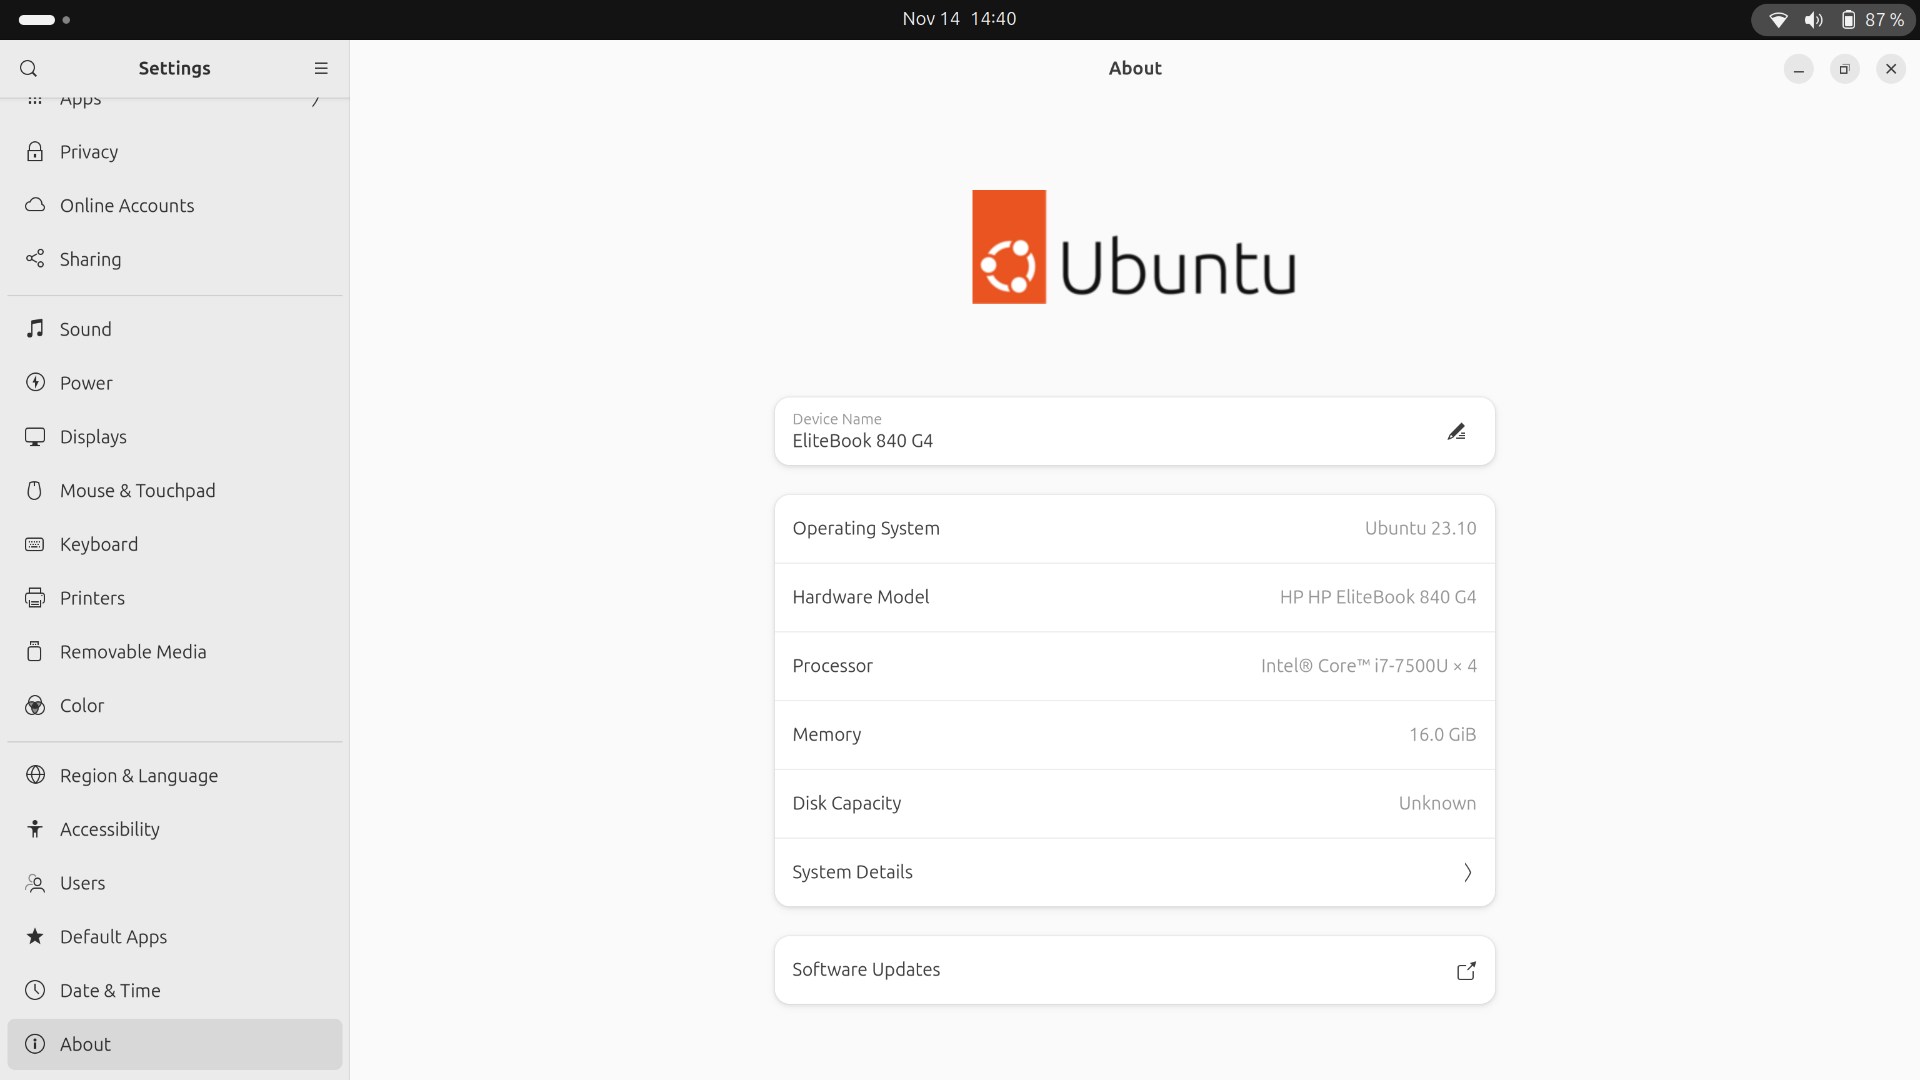Switch to Displays settings
This screenshot has height=1080, width=1920.
(x=93, y=437)
